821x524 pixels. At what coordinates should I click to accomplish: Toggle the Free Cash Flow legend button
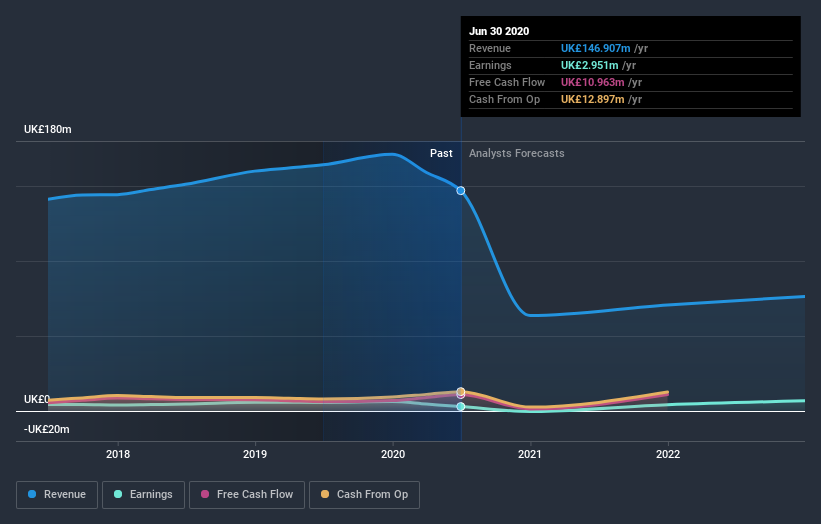[247, 495]
